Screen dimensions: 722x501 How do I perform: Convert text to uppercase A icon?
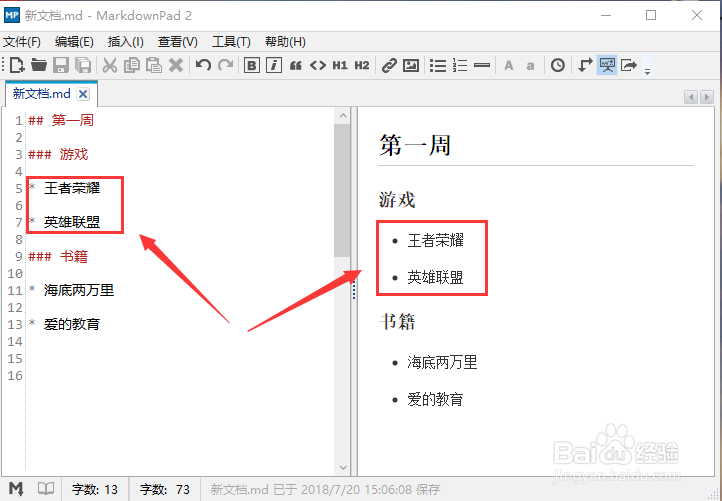(509, 65)
